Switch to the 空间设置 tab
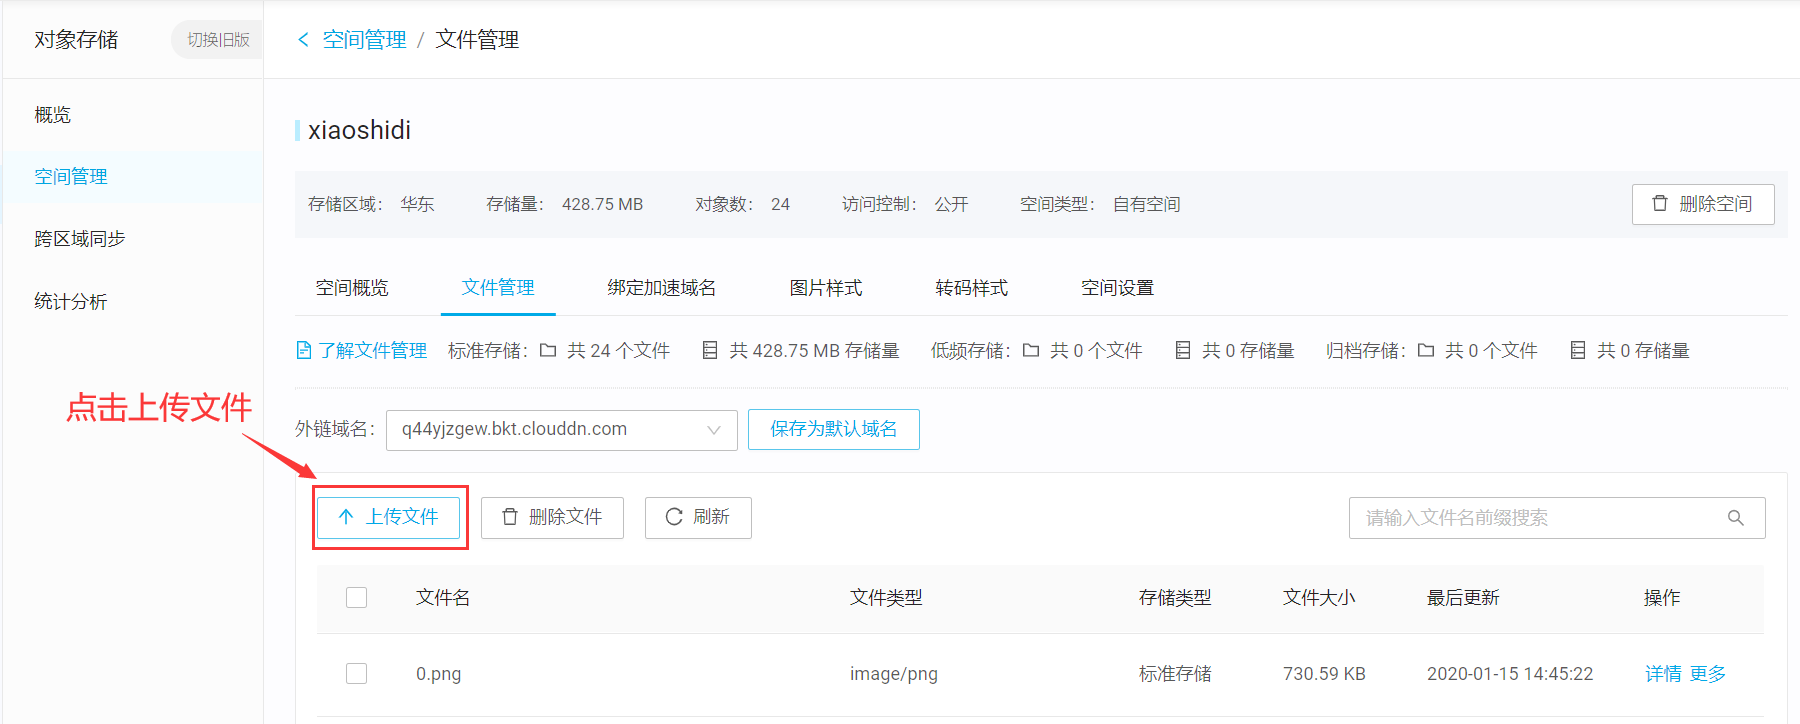Viewport: 1800px width, 724px height. pos(1118,288)
